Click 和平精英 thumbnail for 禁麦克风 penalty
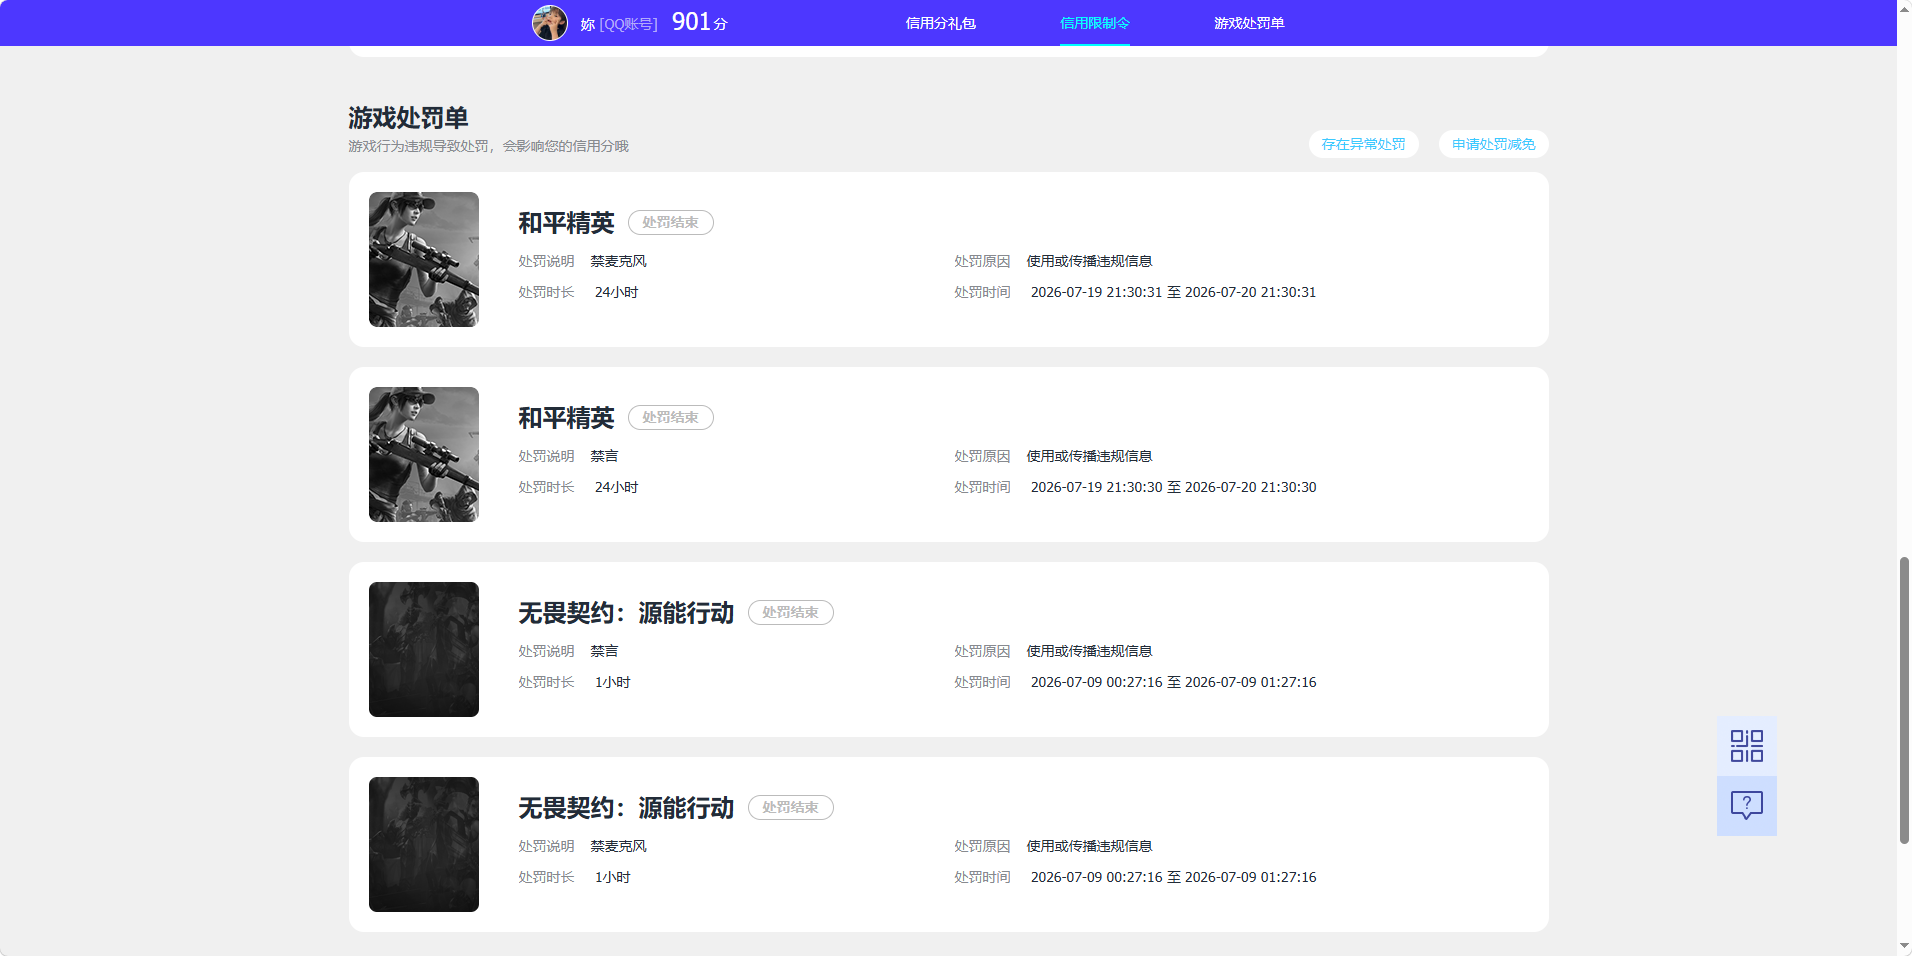The width and height of the screenshot is (1912, 956). (424, 259)
